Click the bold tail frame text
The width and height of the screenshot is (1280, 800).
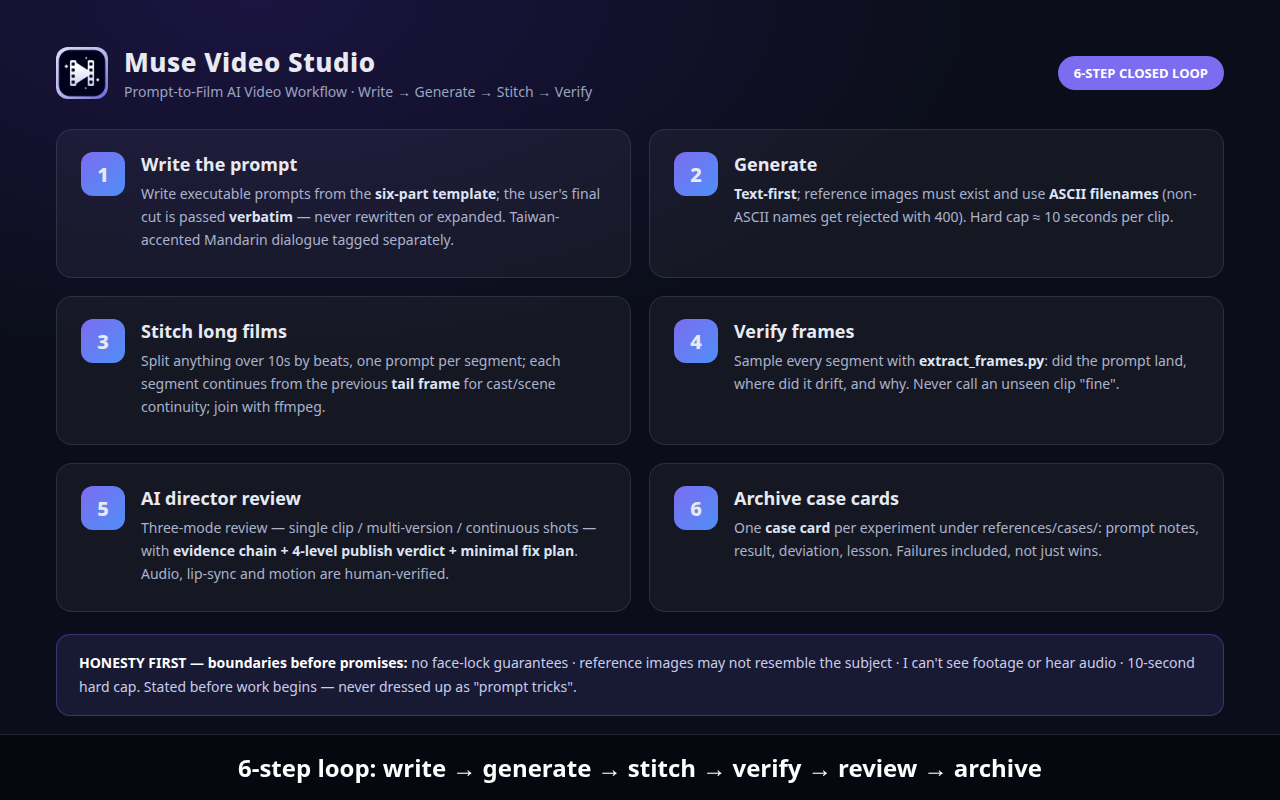[426, 384]
